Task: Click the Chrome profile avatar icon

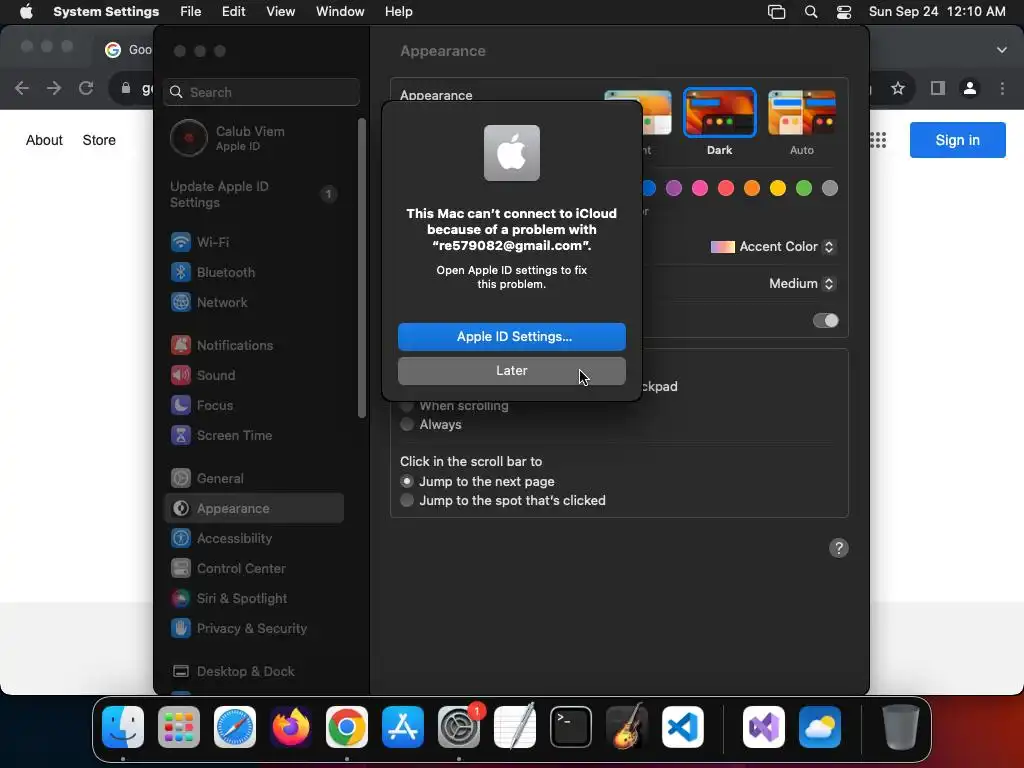Action: point(970,88)
